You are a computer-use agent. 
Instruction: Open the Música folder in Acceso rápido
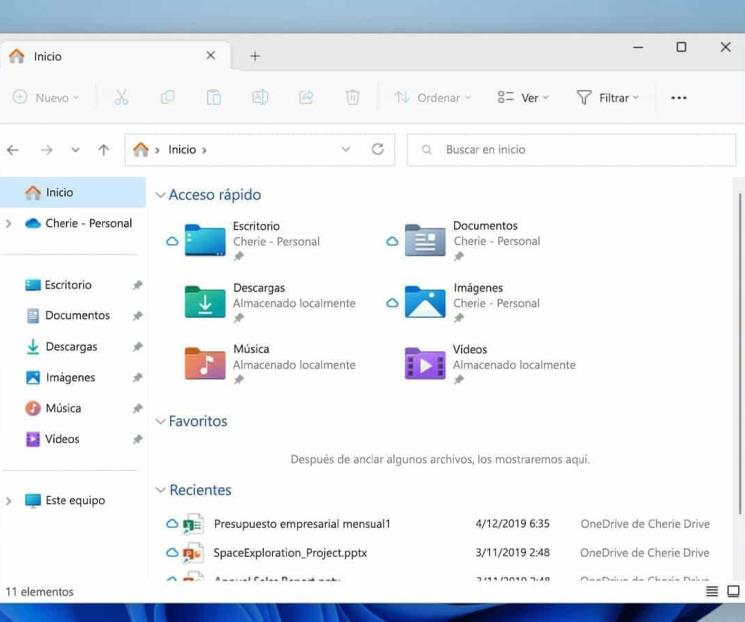coord(271,364)
